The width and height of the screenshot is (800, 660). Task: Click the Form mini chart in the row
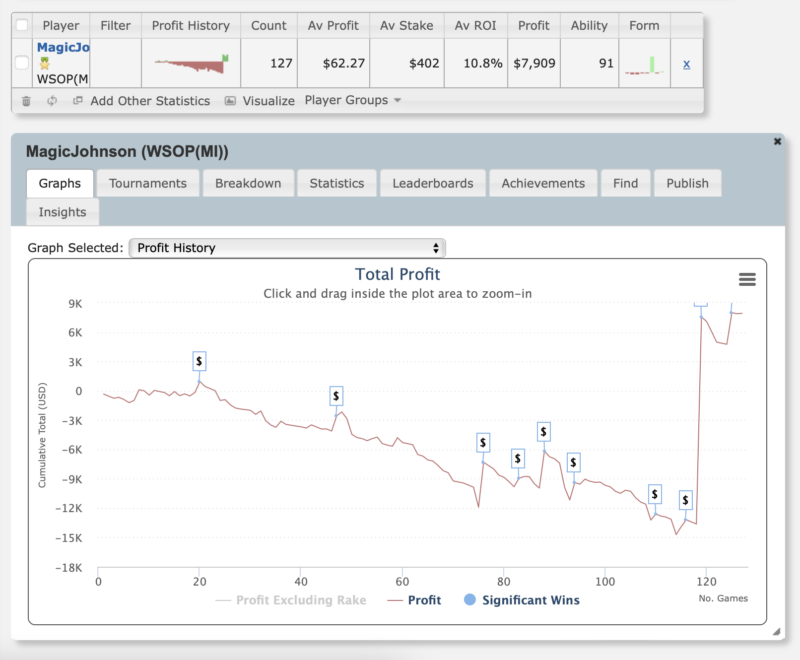(x=644, y=65)
